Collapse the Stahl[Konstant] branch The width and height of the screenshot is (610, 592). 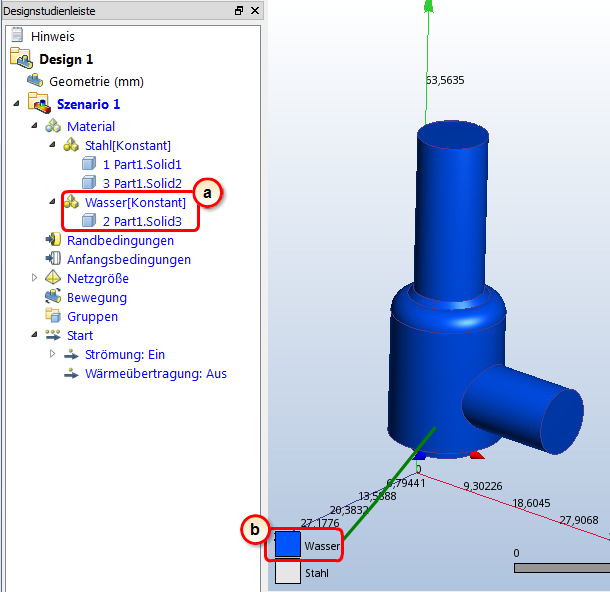pyautogui.click(x=52, y=145)
